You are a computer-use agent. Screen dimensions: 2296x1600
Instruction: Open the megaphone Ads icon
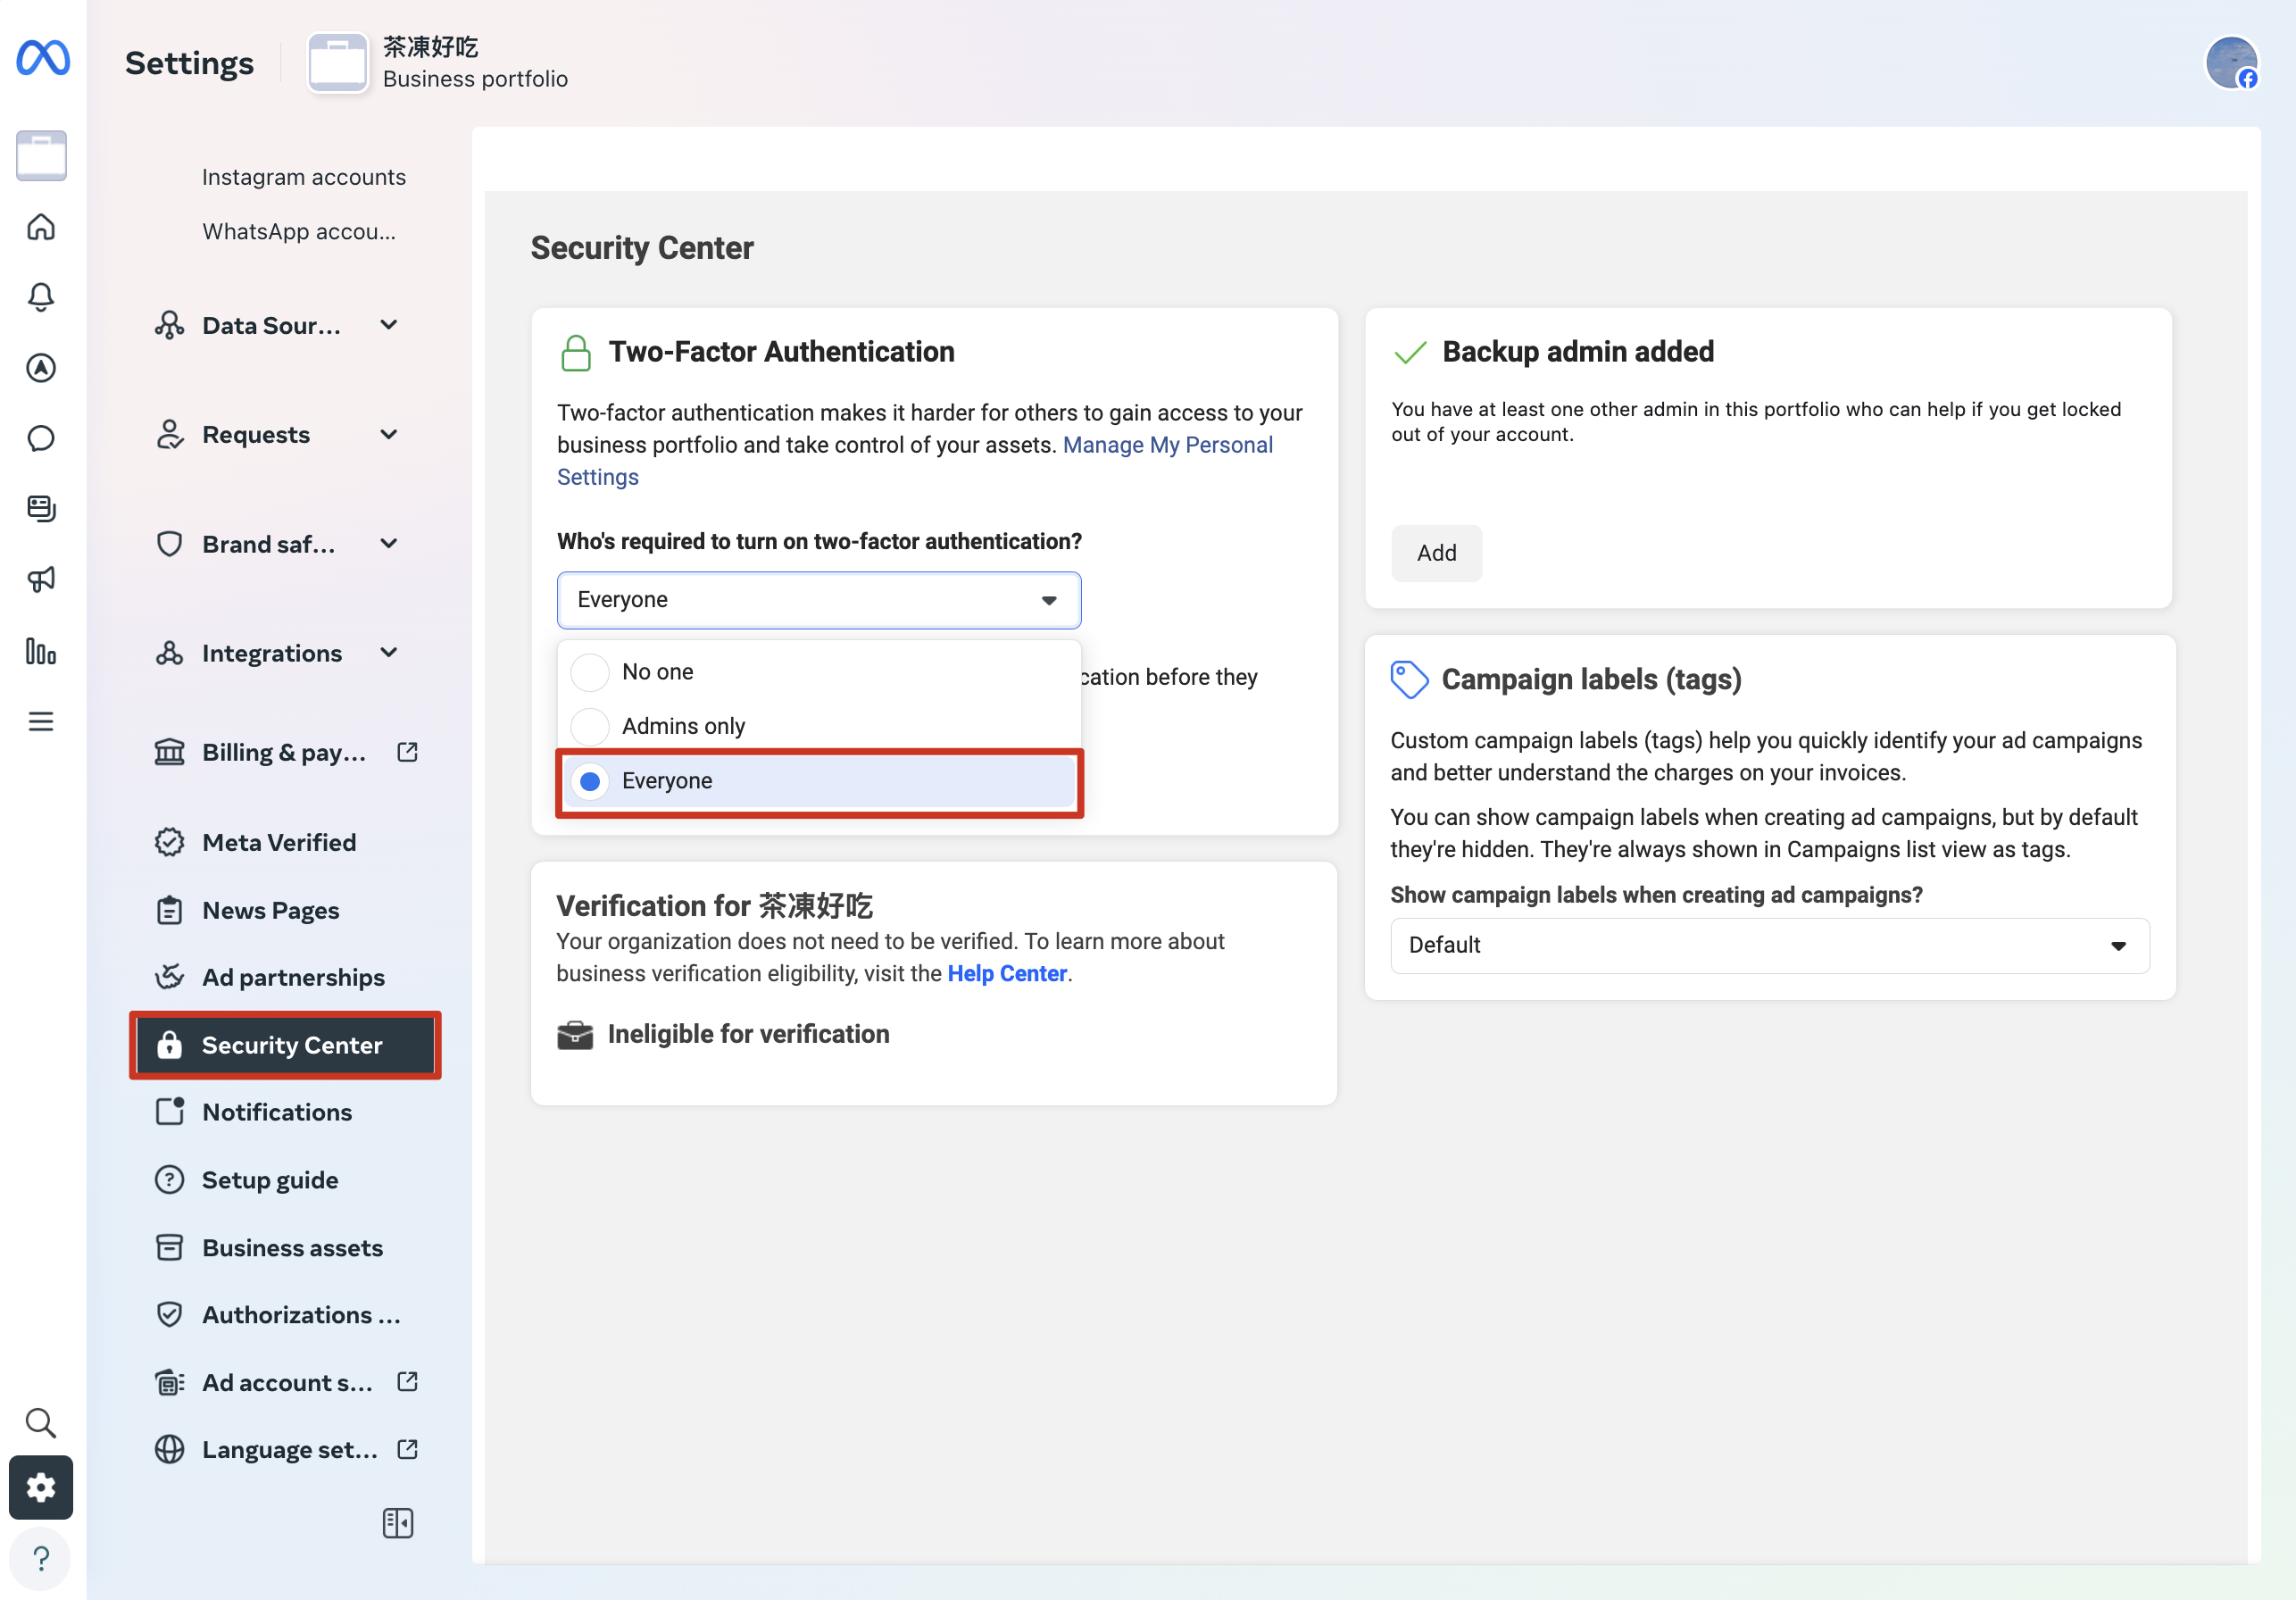pos(41,580)
